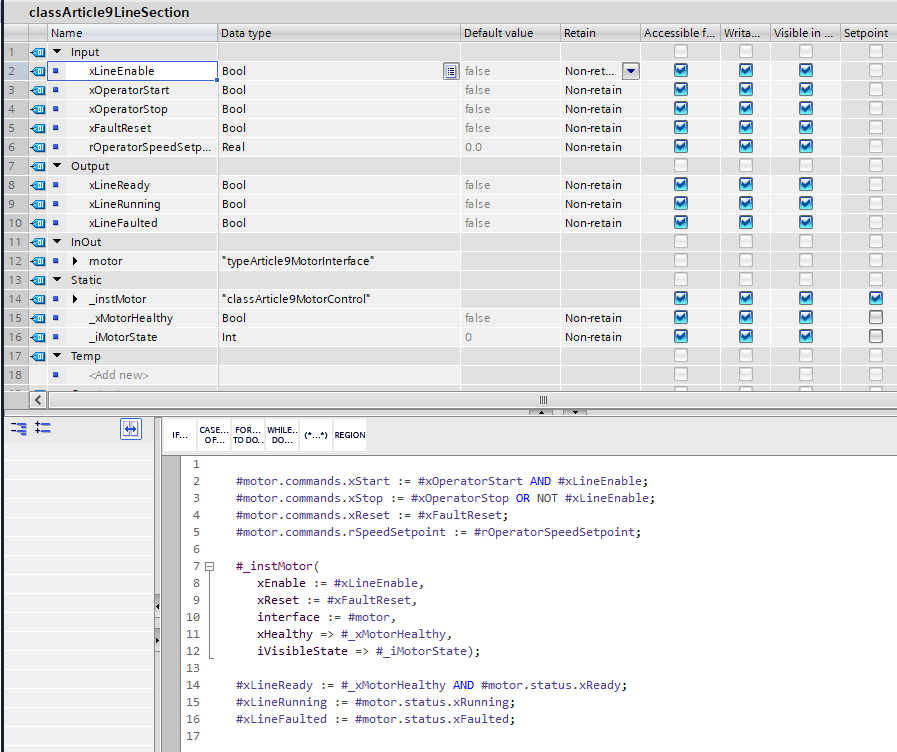Collapse the Output section

(57, 165)
